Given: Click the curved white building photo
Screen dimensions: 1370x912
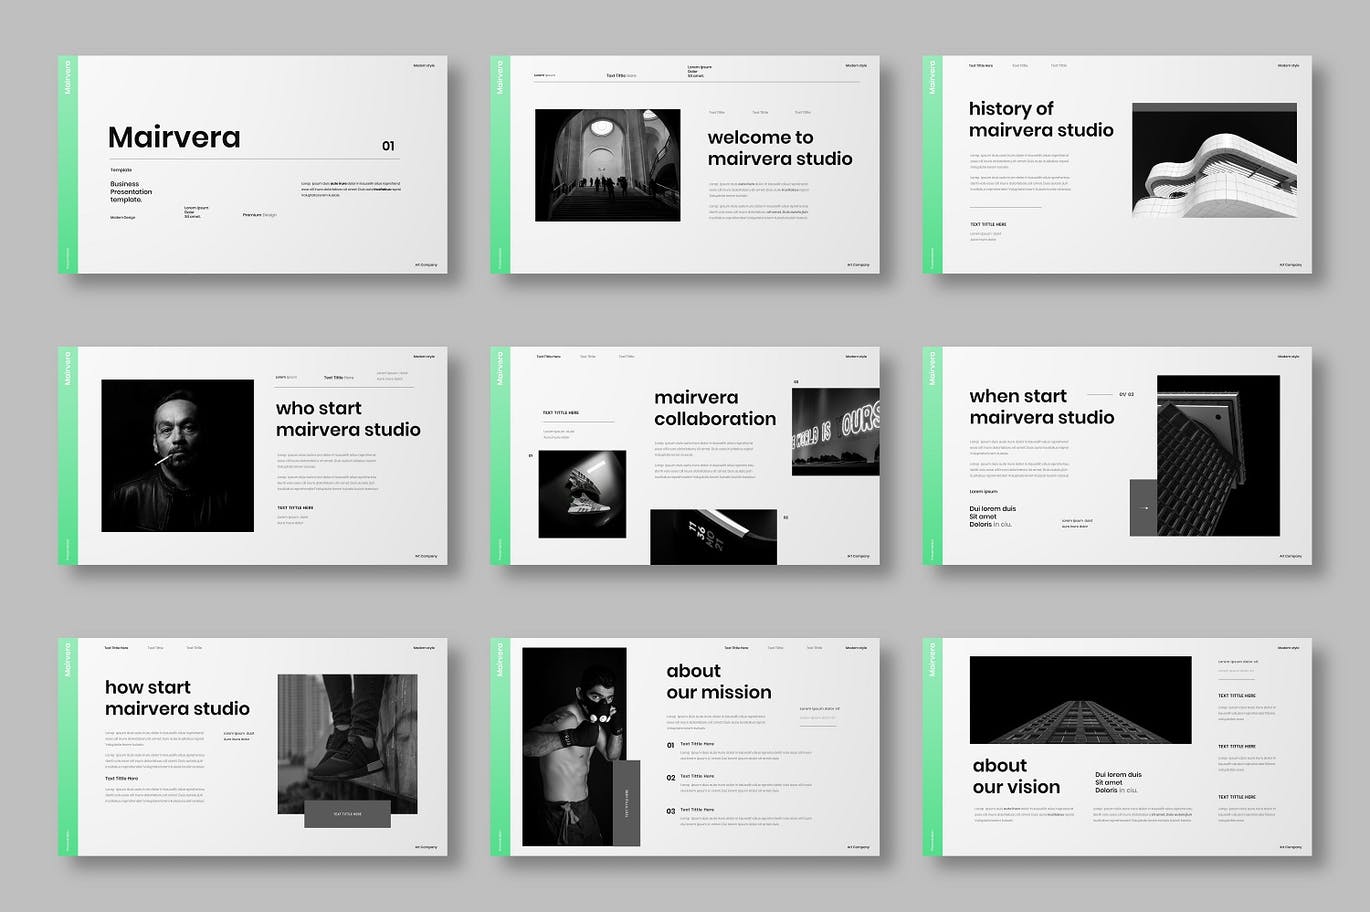Looking at the screenshot, I should point(1214,160).
